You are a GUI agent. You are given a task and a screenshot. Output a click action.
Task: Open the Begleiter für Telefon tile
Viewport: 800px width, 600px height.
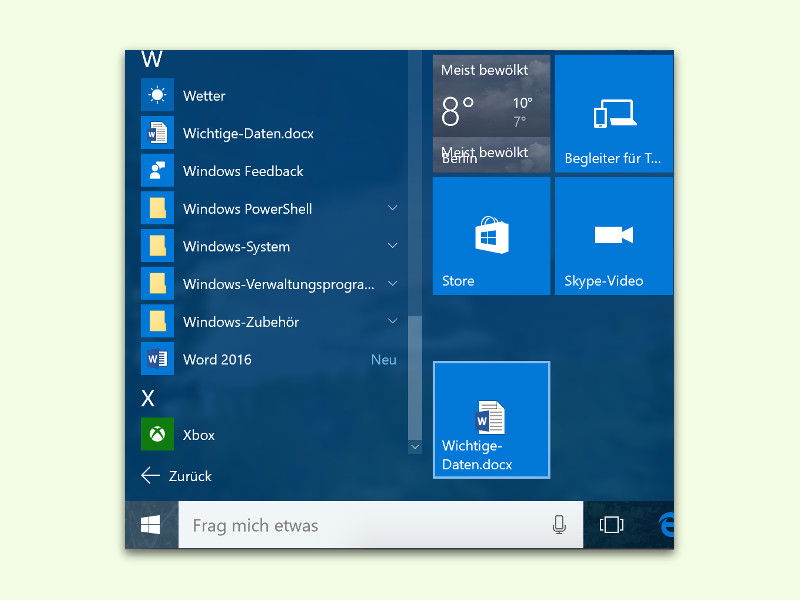coord(614,114)
